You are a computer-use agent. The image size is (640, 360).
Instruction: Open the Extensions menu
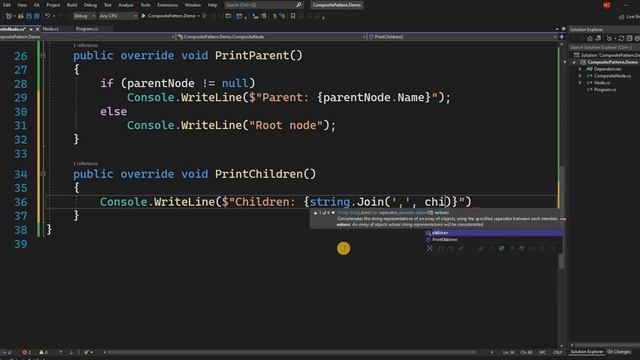(x=167, y=5)
